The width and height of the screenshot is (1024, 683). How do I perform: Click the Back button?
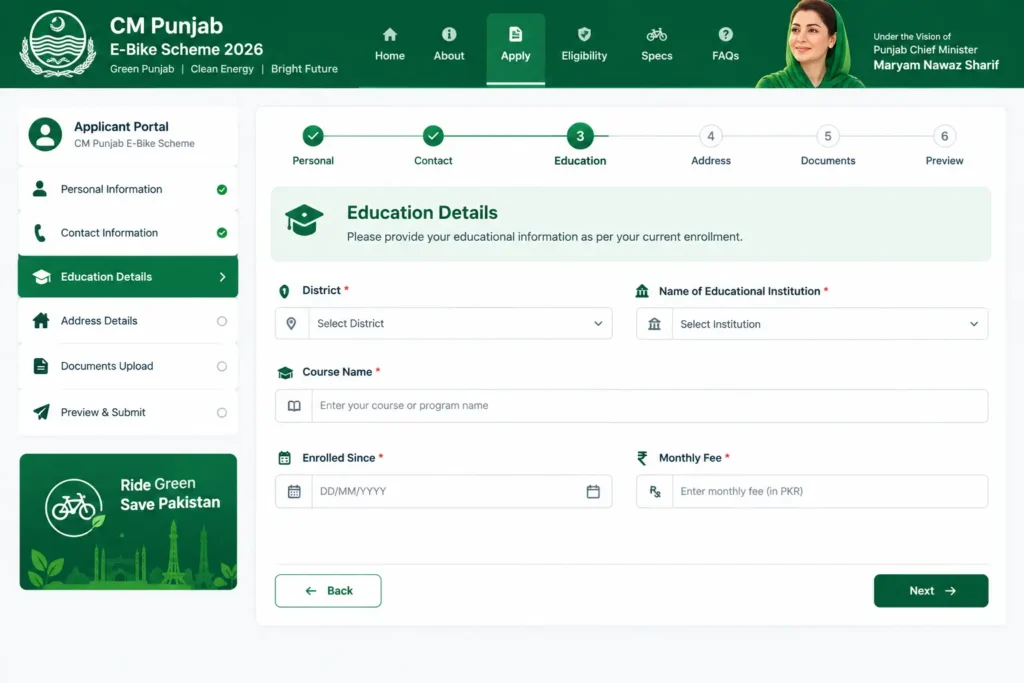(x=328, y=591)
